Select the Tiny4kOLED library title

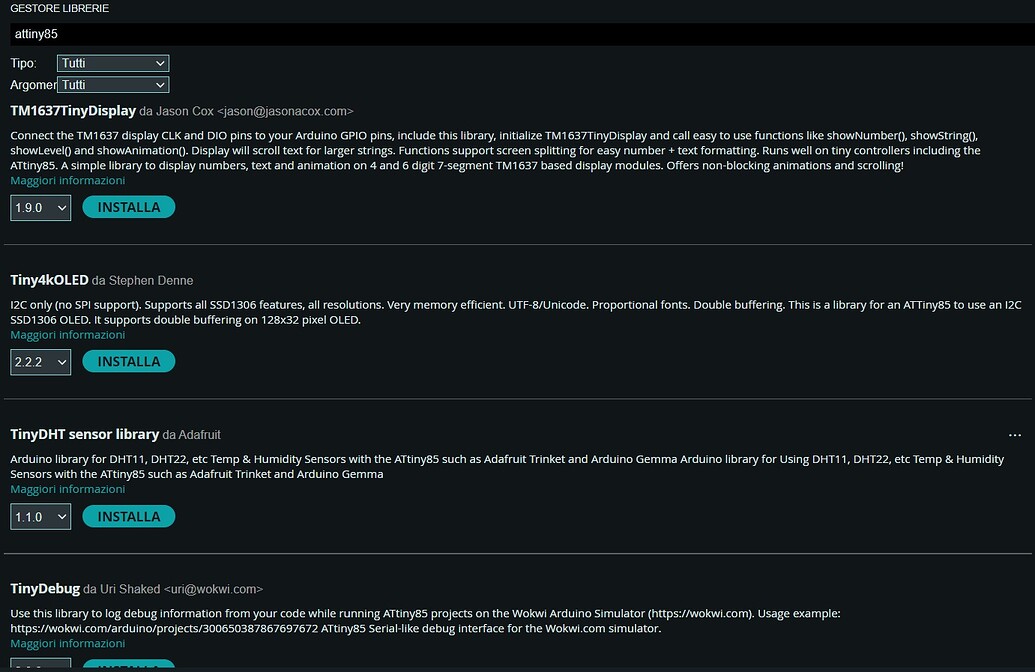tap(49, 280)
